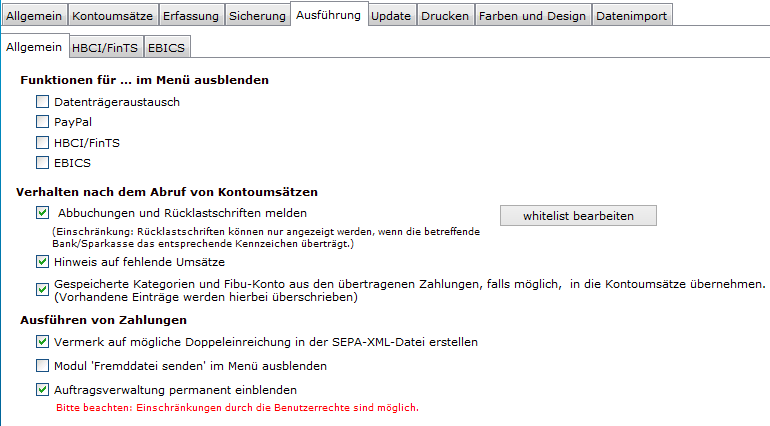The image size is (770, 426).
Task: Toggle Auftragsverwaltung permanent einblenden checkbox
Action: [42, 390]
